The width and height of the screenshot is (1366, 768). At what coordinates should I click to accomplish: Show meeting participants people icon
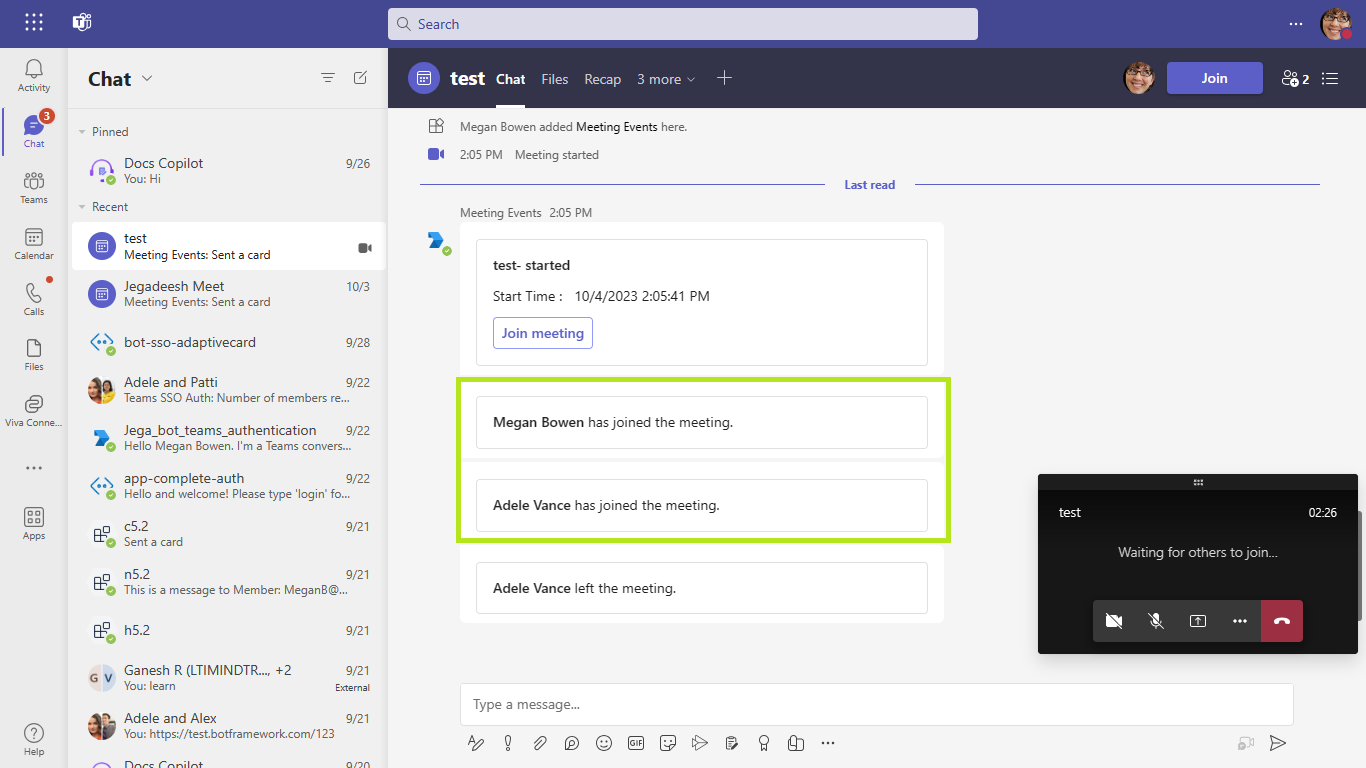point(1295,78)
